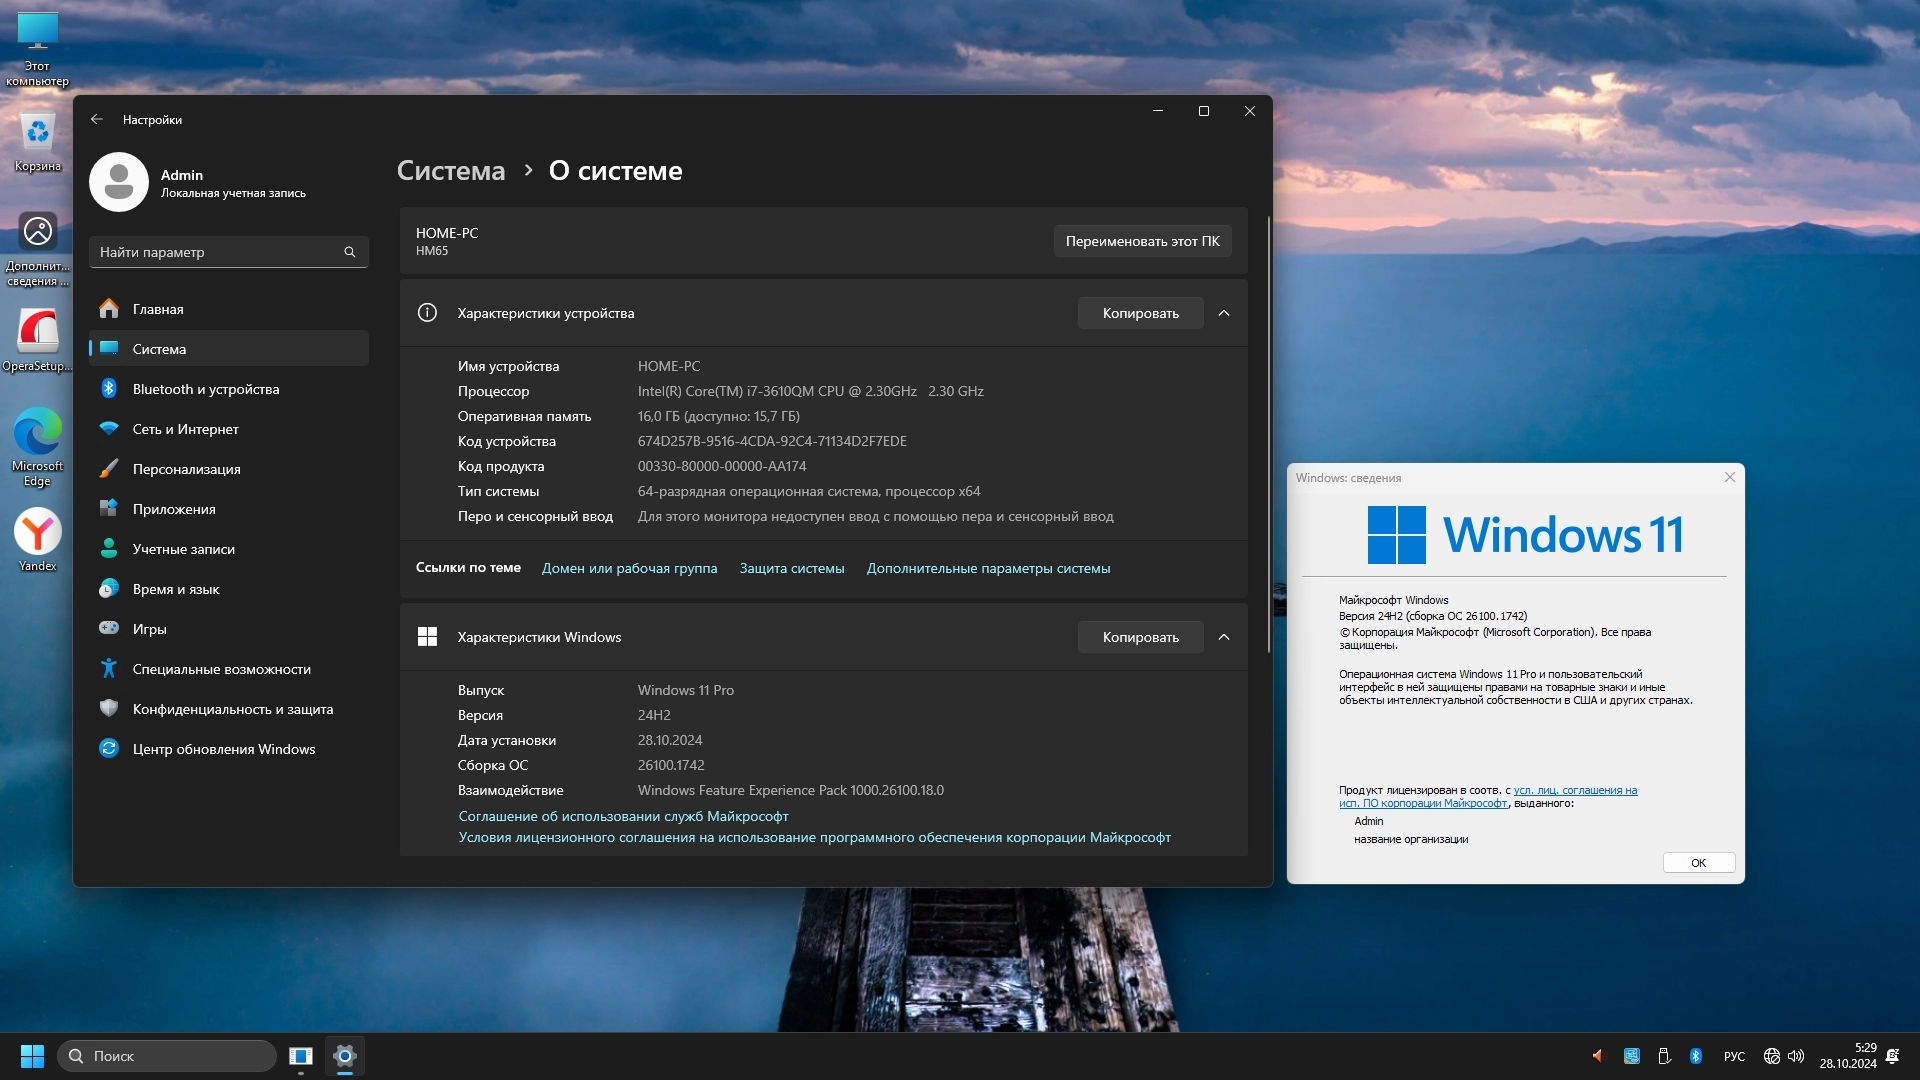
Task: Select Учетные записи in sidebar
Action: tap(183, 549)
